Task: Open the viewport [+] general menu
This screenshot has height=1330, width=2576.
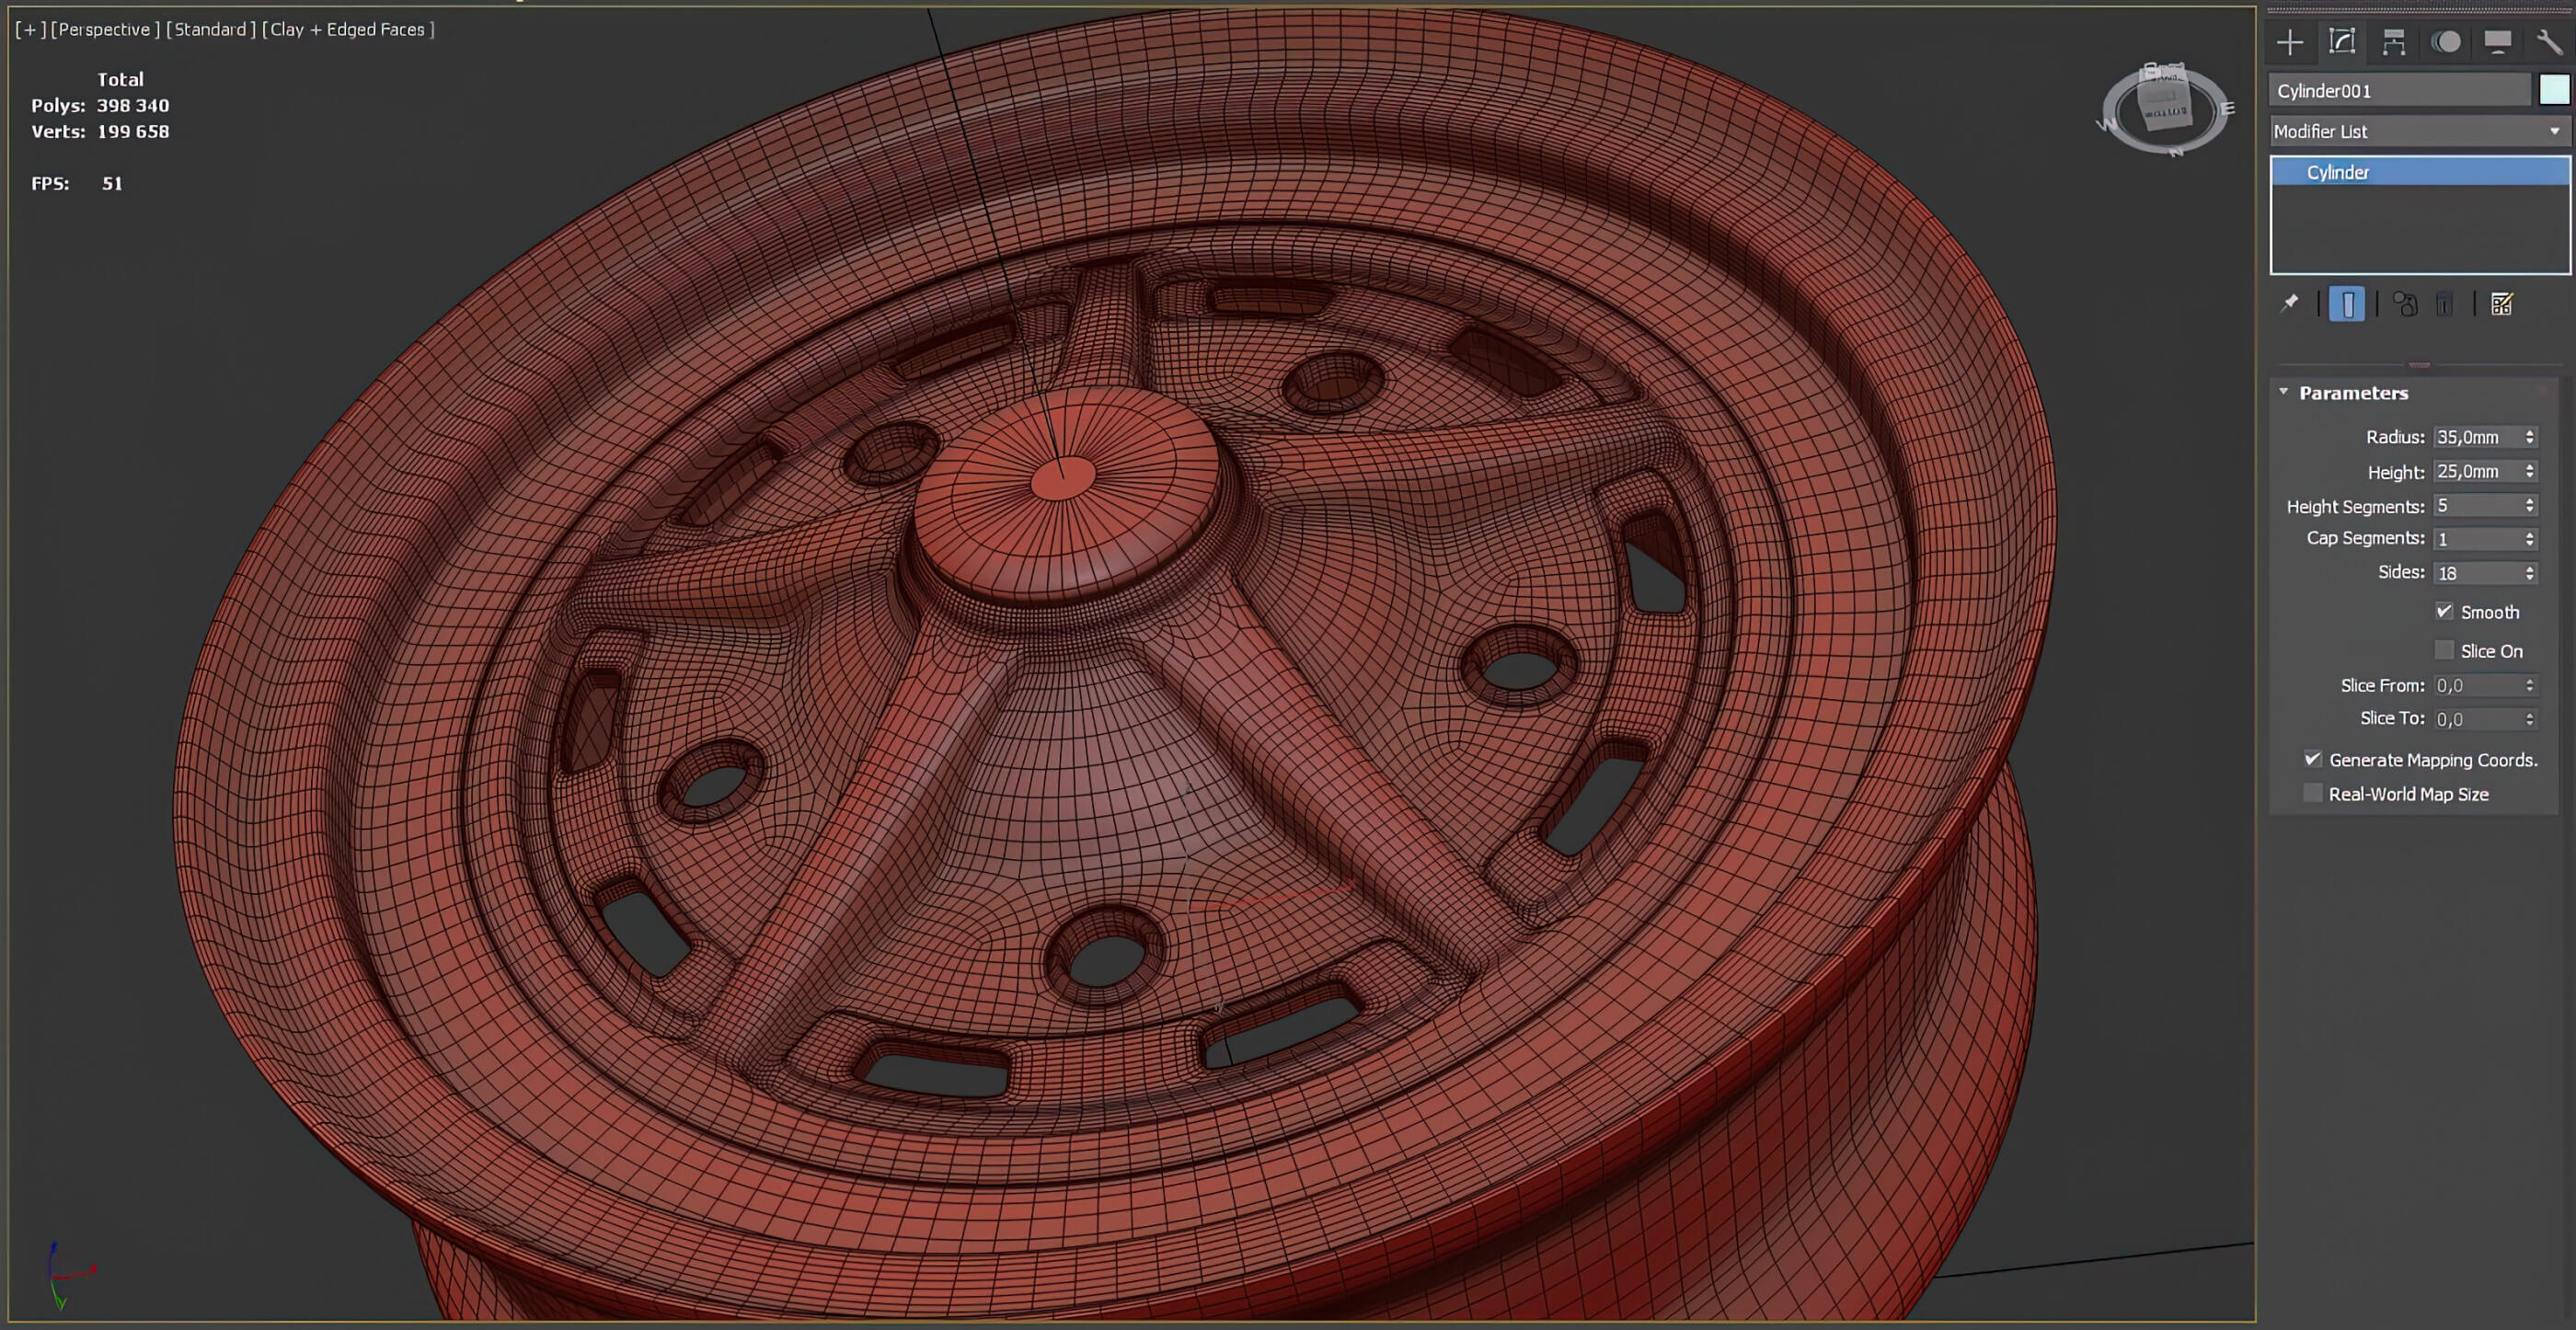Action: point(29,29)
